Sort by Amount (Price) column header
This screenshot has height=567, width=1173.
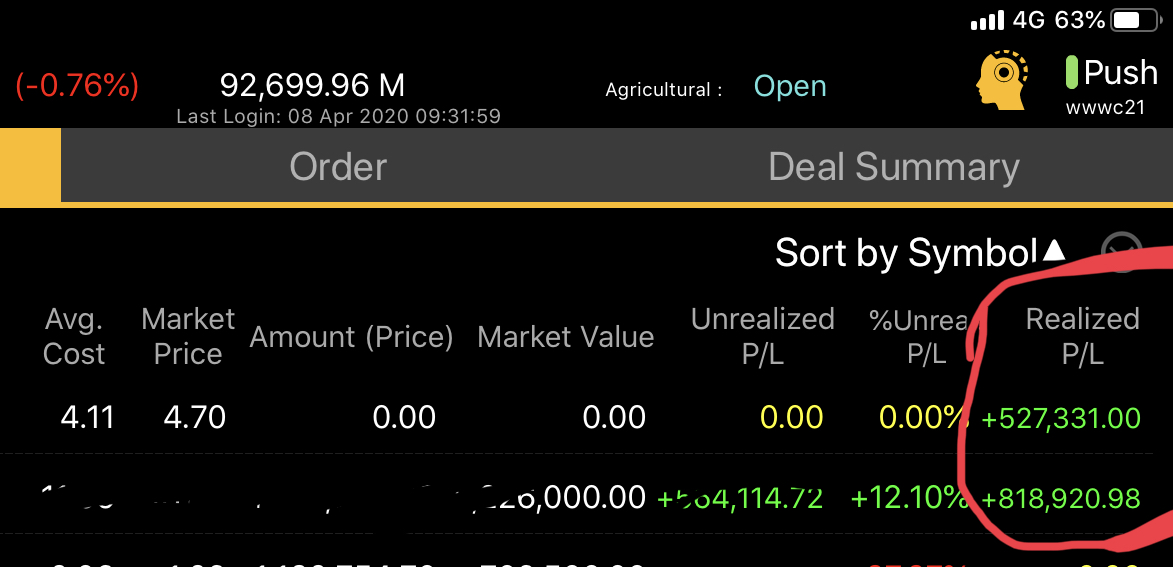pos(352,337)
